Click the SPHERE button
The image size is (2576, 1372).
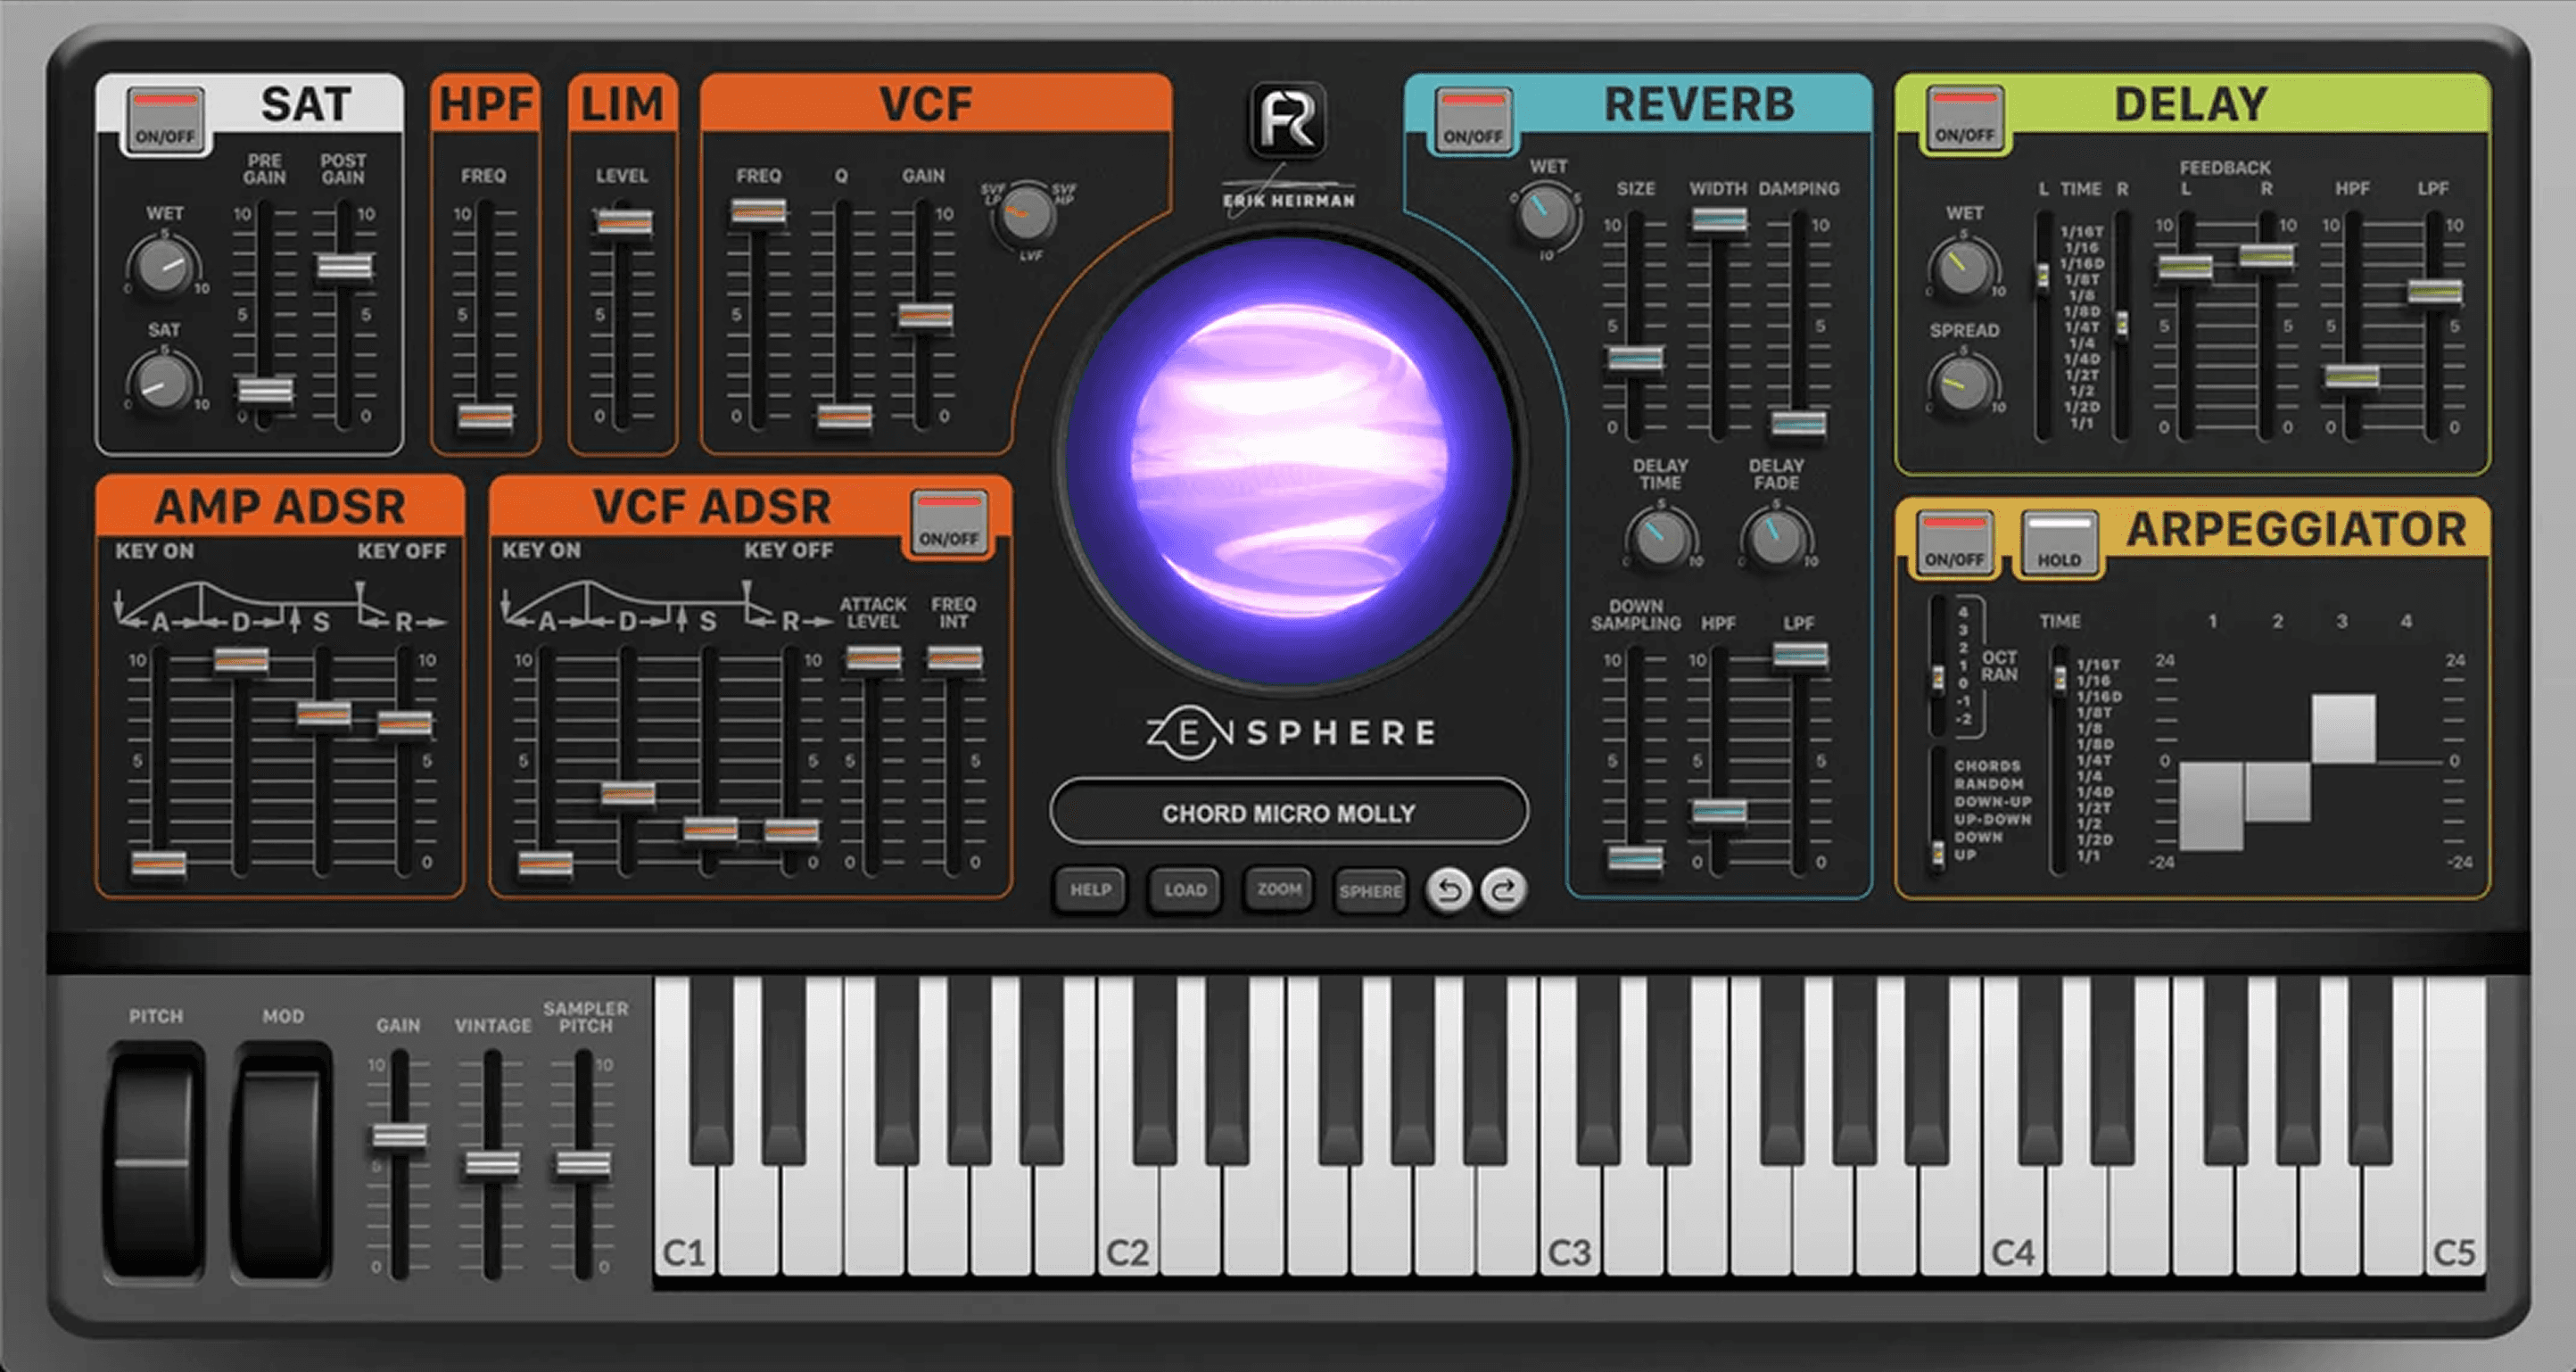(1371, 890)
